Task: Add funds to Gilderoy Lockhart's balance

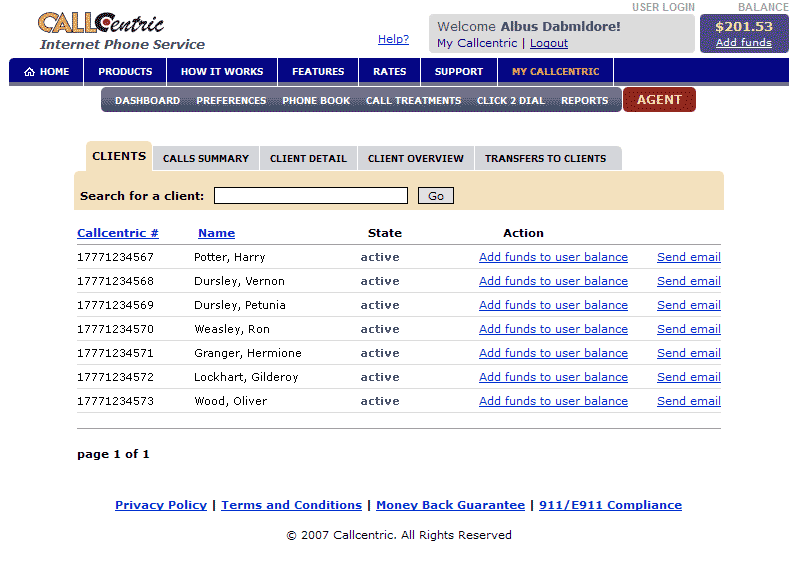Action: [x=553, y=377]
